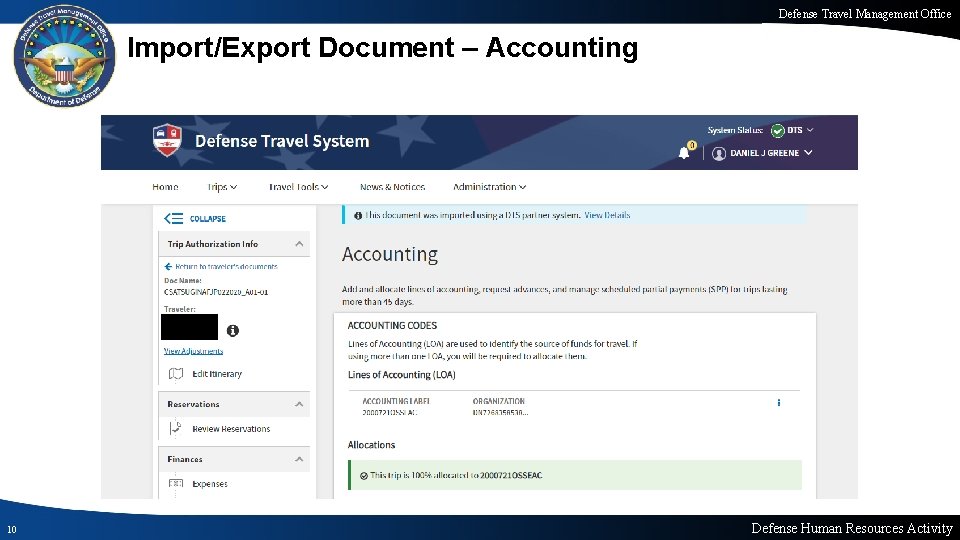Click the Expenses icon in Finances

[176, 484]
